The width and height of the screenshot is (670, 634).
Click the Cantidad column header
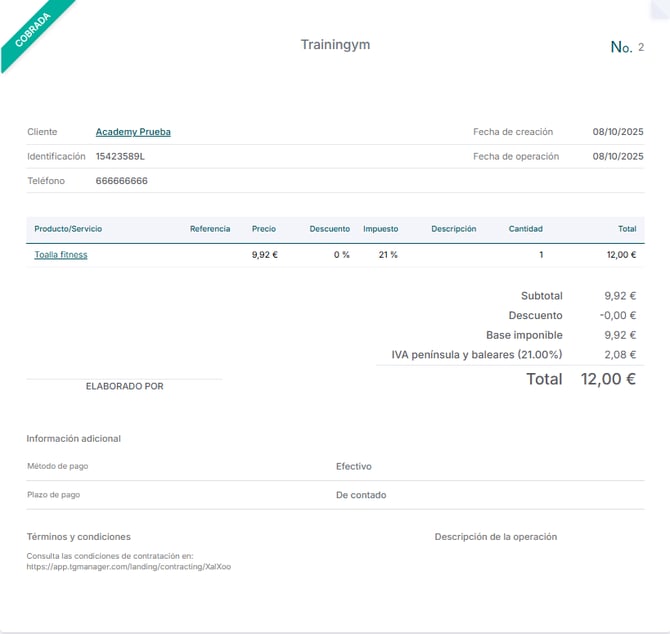525,229
